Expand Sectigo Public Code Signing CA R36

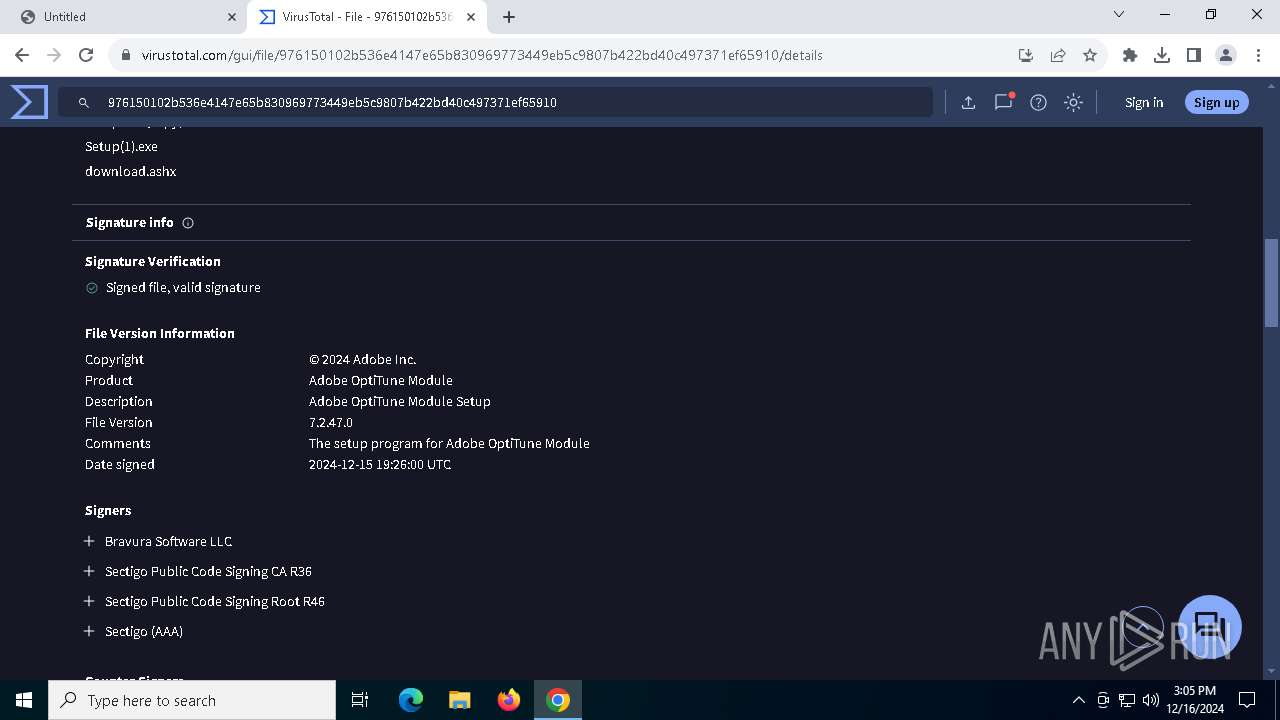tap(89, 571)
